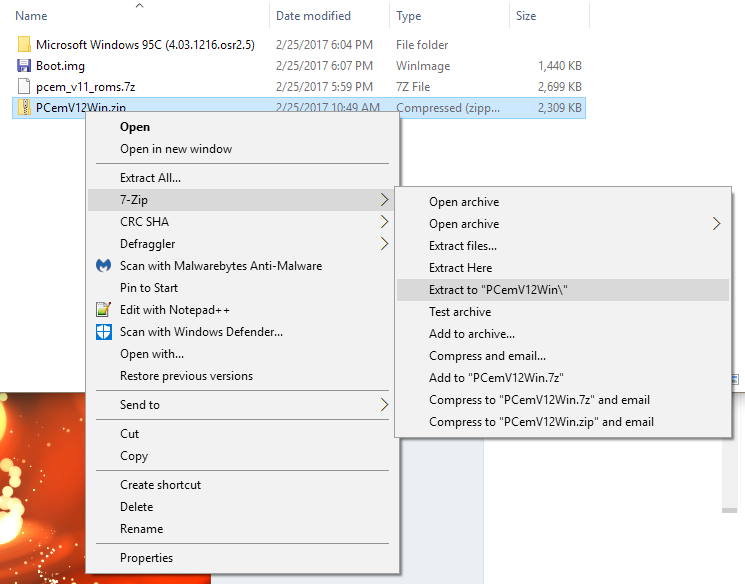Open Properties from the context menu
This screenshot has height=584, width=745.
point(242,558)
